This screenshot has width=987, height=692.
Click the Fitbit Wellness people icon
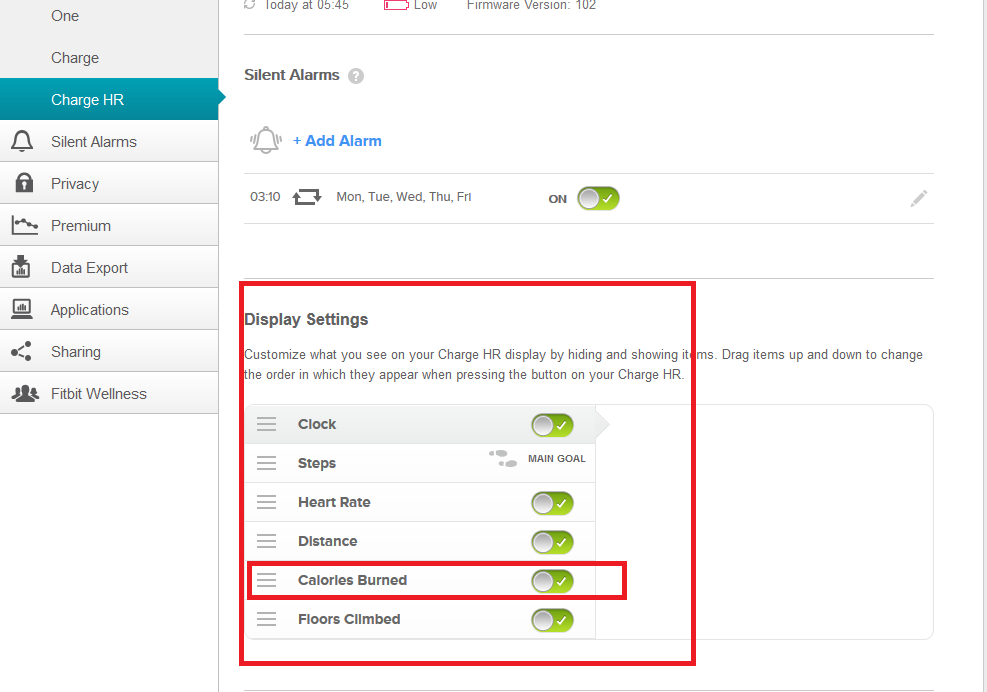tap(25, 394)
